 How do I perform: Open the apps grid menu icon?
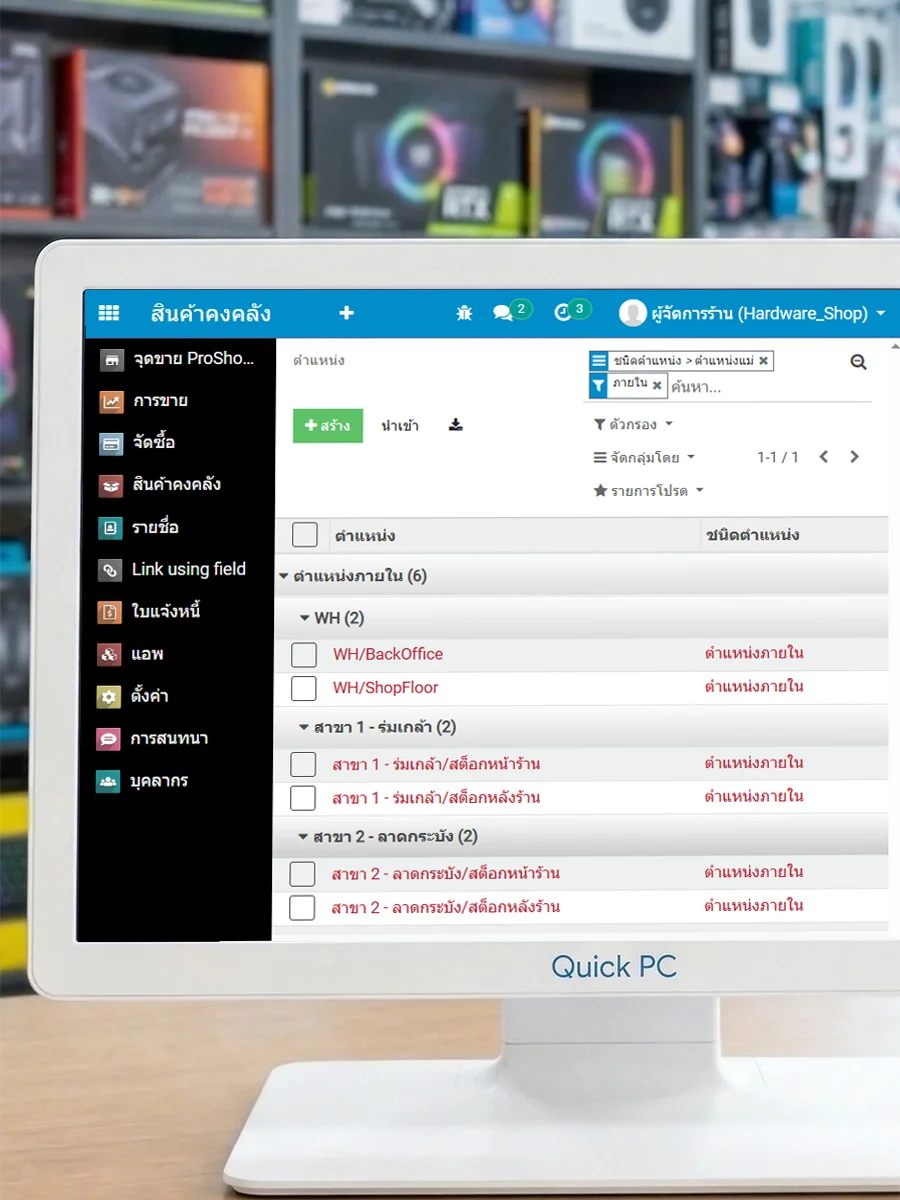108,313
